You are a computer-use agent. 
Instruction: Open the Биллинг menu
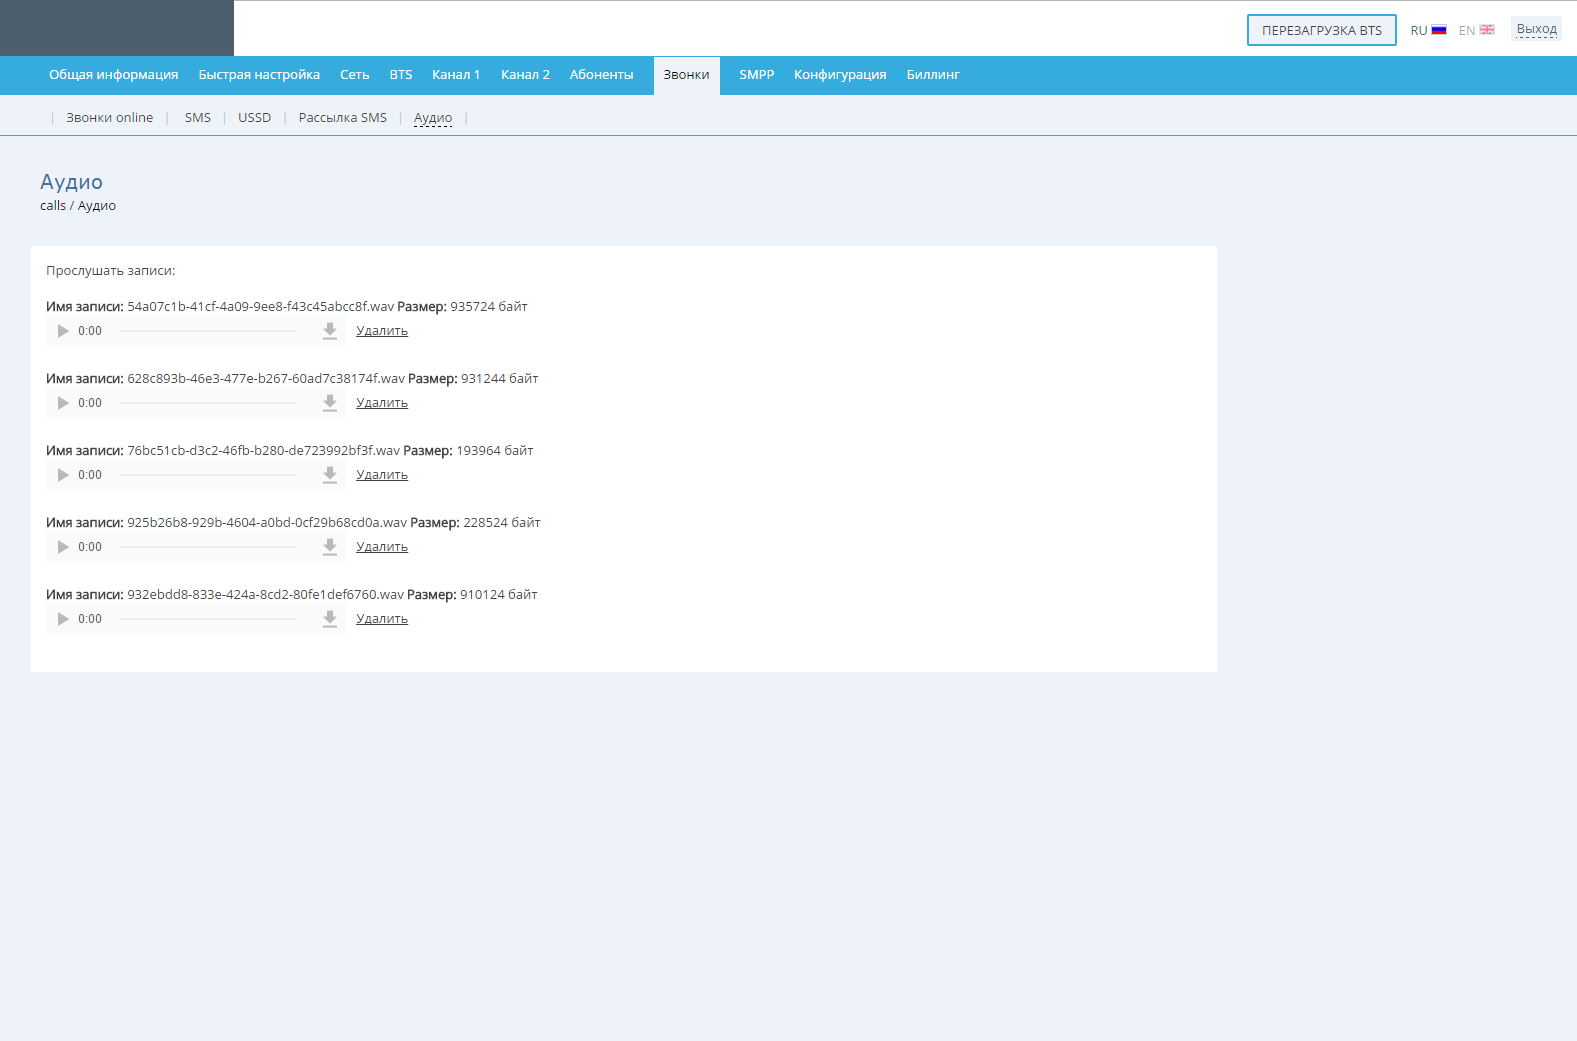pyautogui.click(x=933, y=75)
